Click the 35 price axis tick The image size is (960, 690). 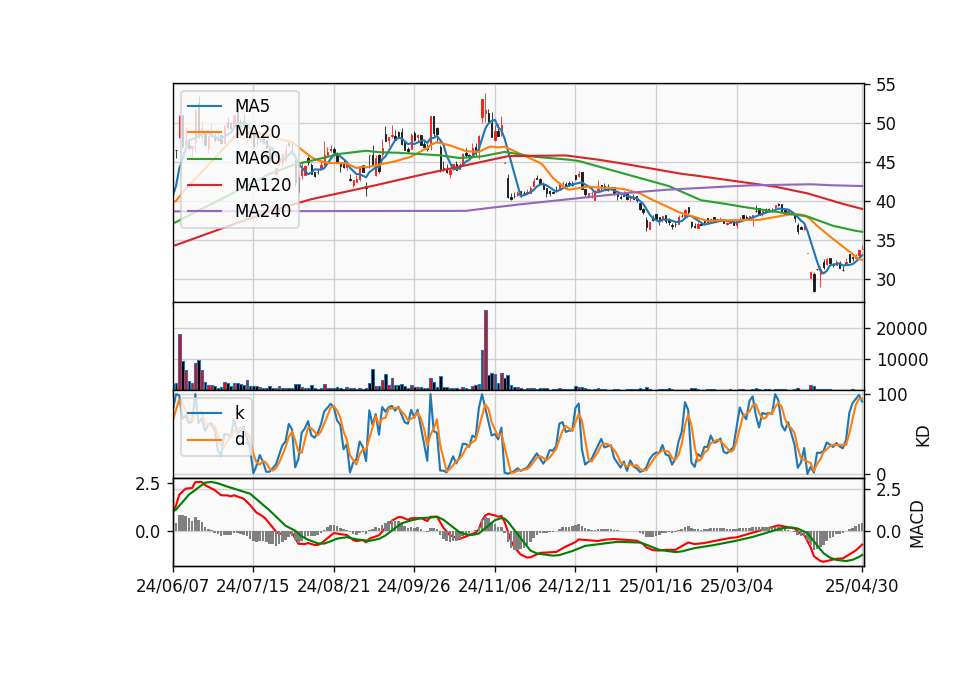885,241
